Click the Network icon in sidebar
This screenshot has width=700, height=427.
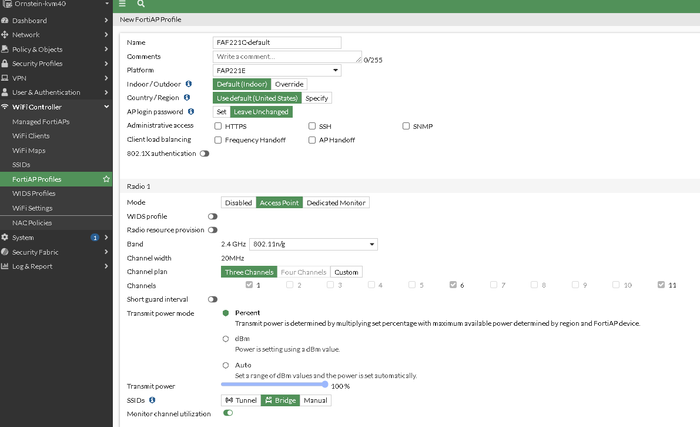tap(5, 34)
